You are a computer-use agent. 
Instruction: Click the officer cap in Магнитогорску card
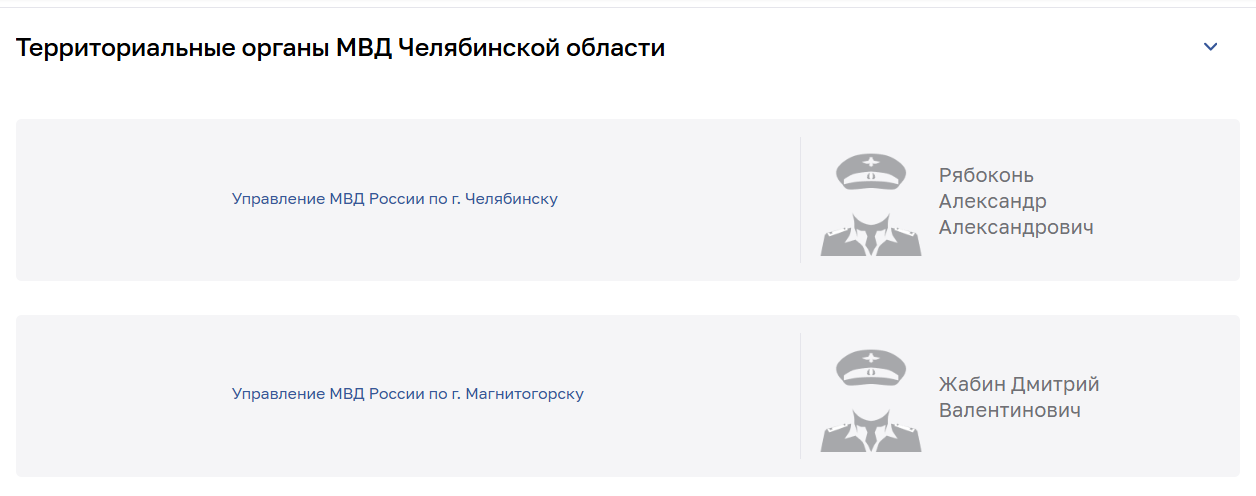click(x=871, y=366)
